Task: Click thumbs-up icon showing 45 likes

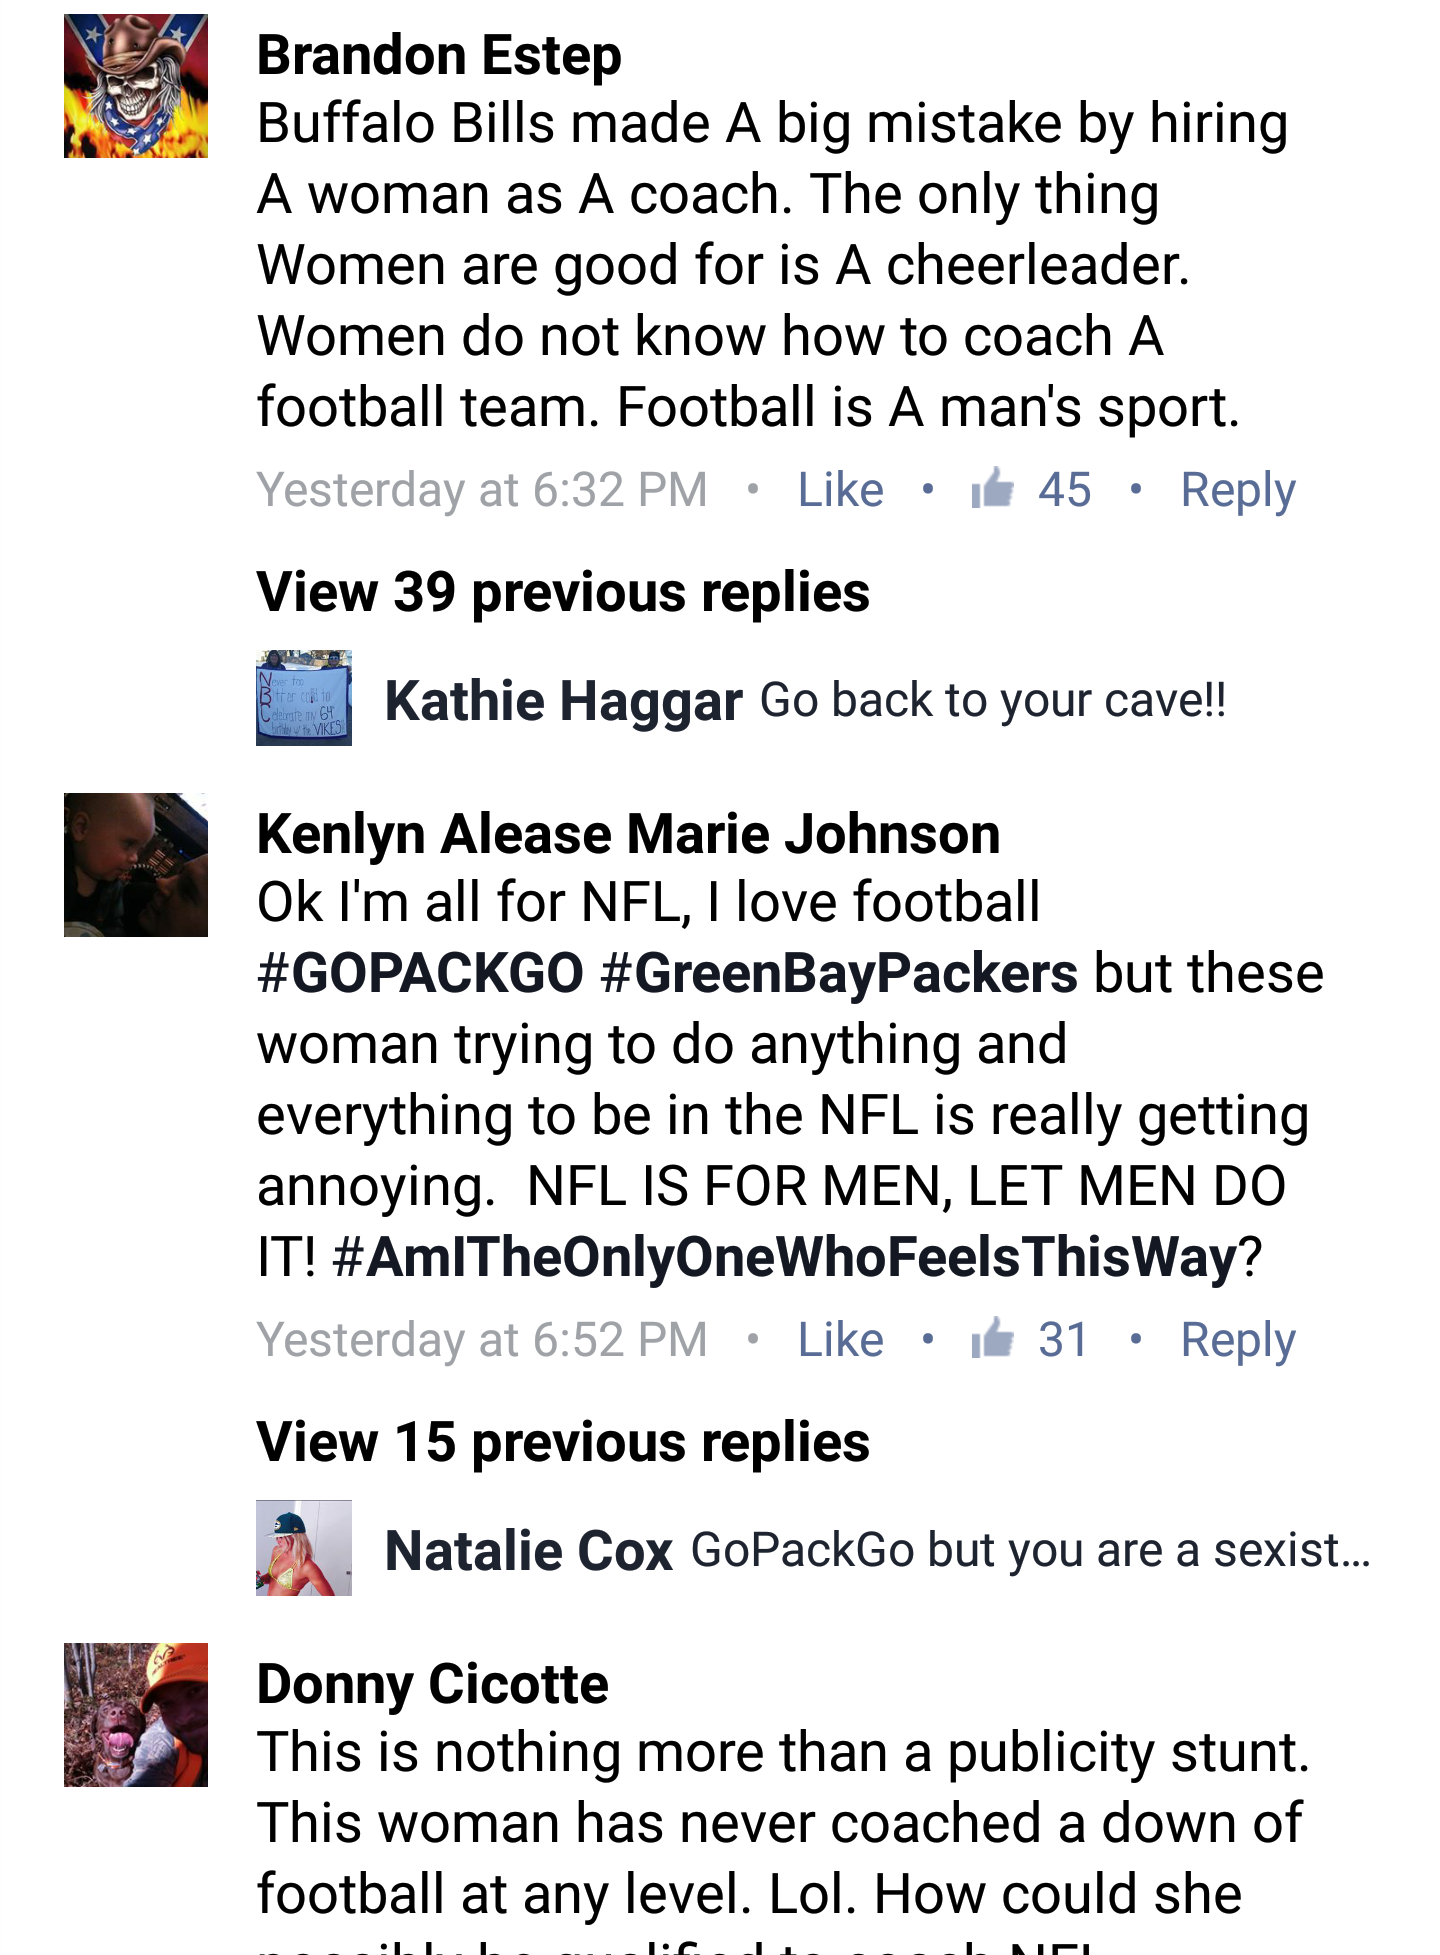Action: pyautogui.click(x=993, y=489)
